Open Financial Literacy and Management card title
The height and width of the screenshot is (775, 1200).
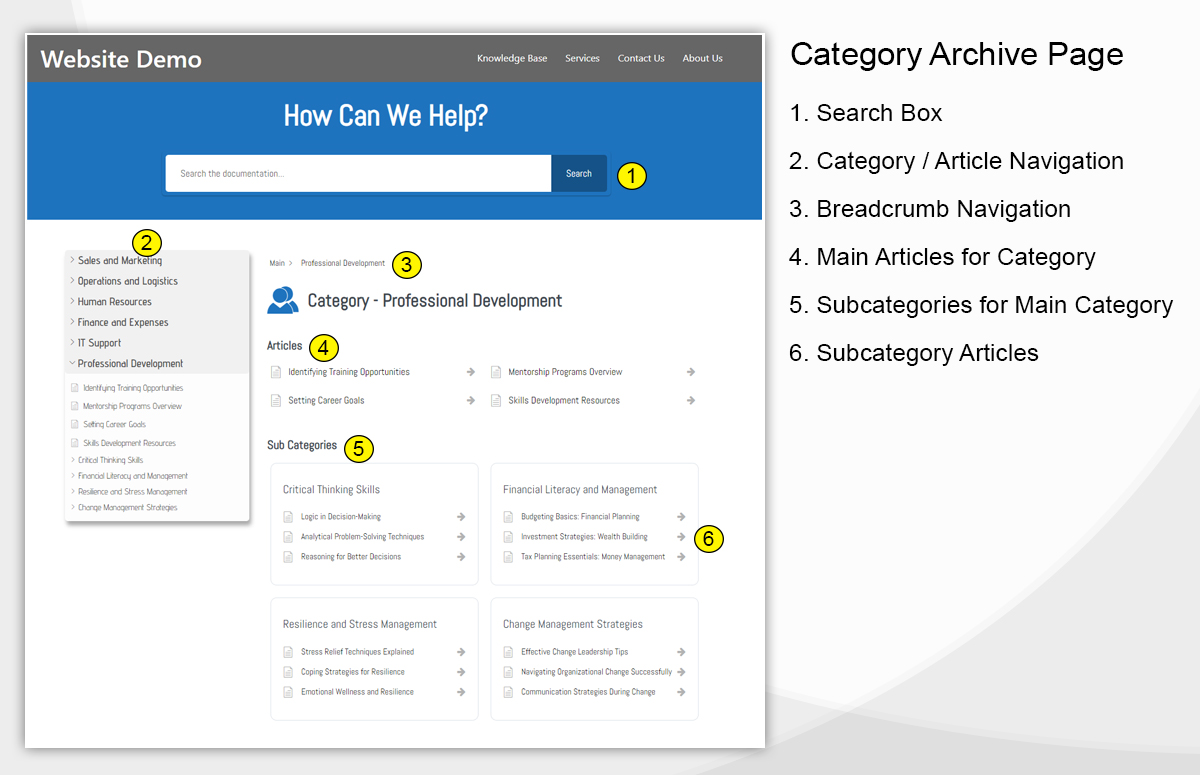coord(580,490)
